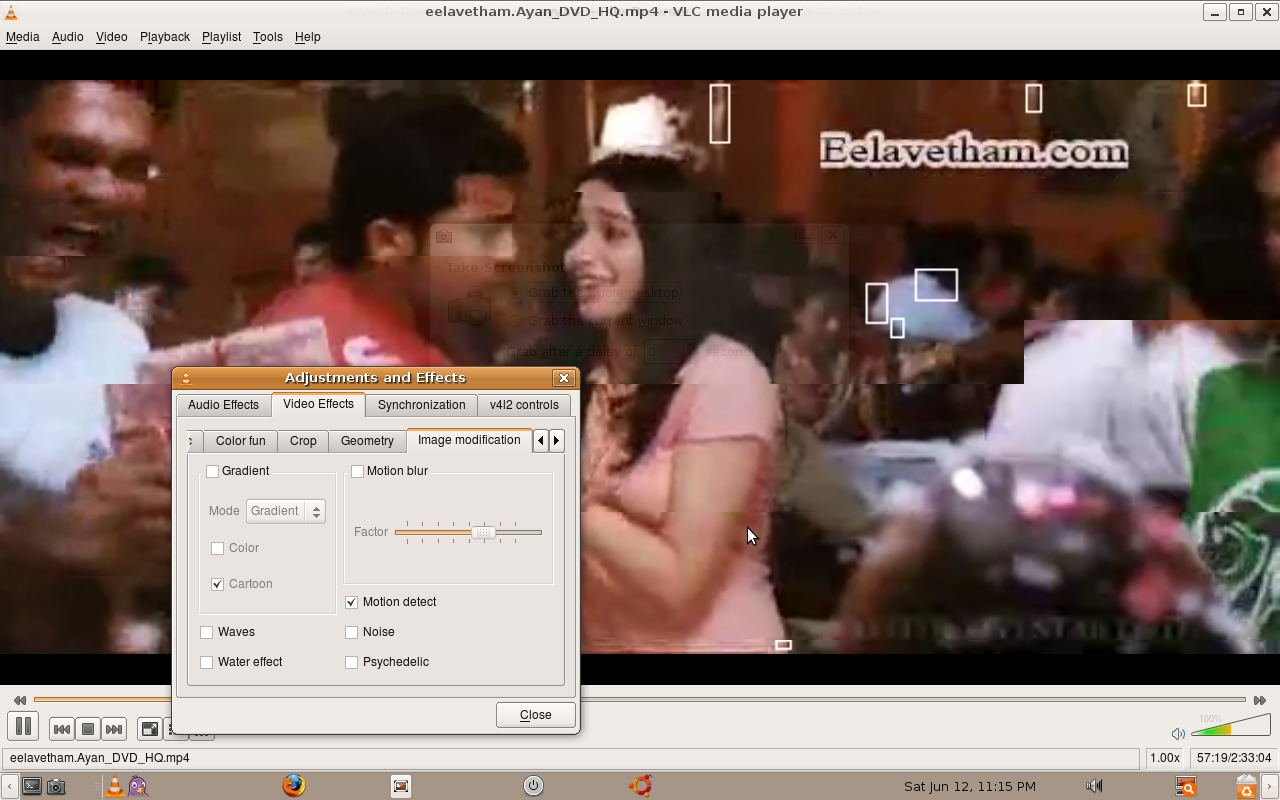This screenshot has height=800, width=1280.
Task: Click the 1.00x playback speed indicator
Action: tap(1164, 758)
